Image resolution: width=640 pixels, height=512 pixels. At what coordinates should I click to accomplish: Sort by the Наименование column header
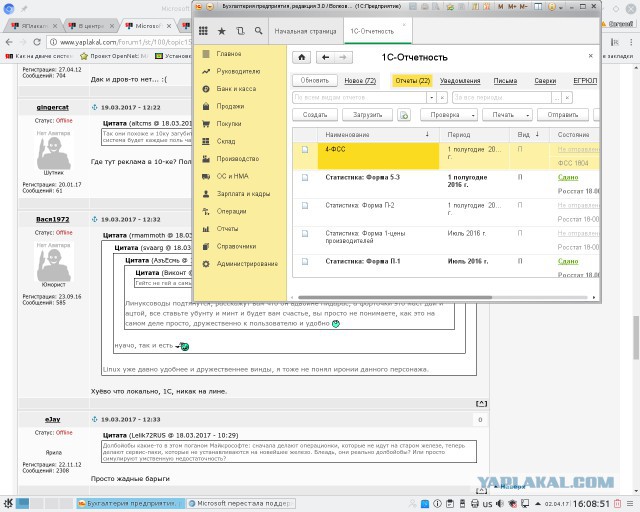(378, 134)
